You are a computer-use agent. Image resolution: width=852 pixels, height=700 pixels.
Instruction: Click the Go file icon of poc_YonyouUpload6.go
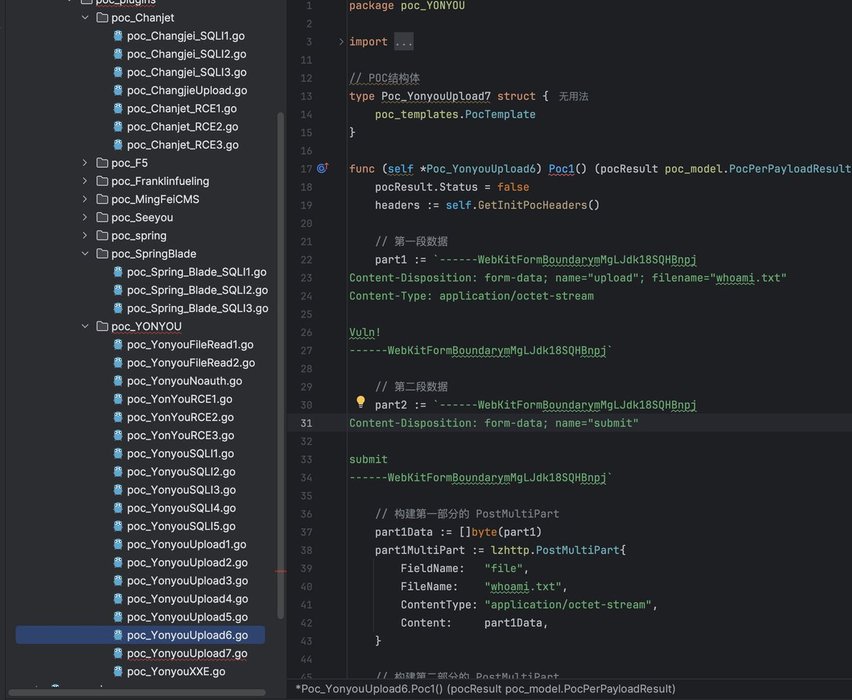(x=119, y=635)
